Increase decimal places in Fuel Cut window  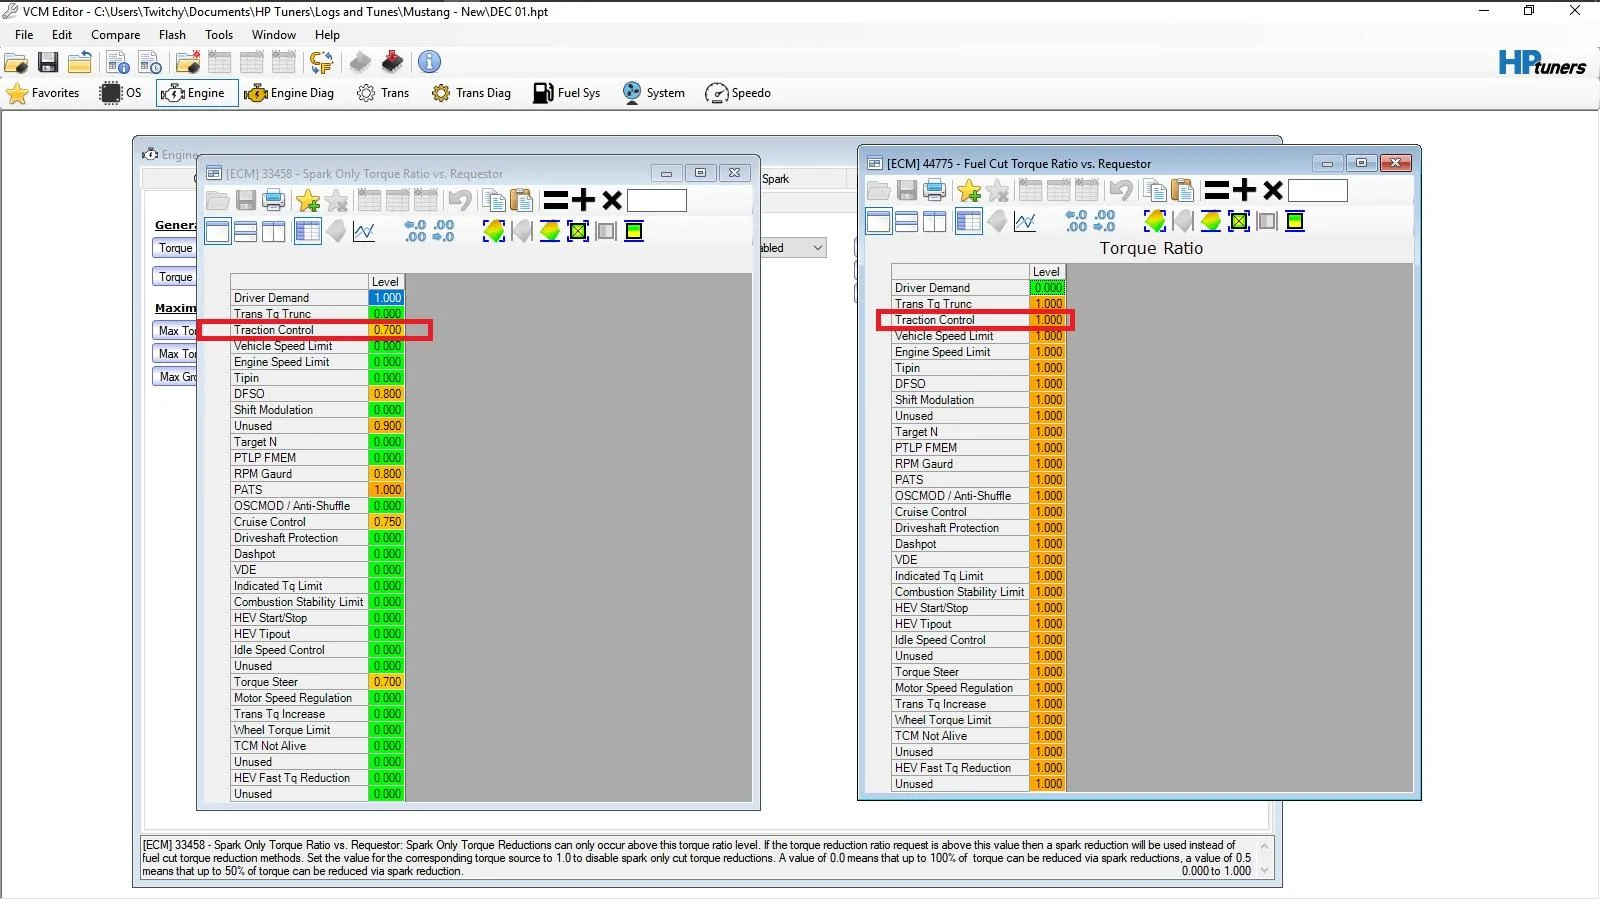click(x=1077, y=222)
